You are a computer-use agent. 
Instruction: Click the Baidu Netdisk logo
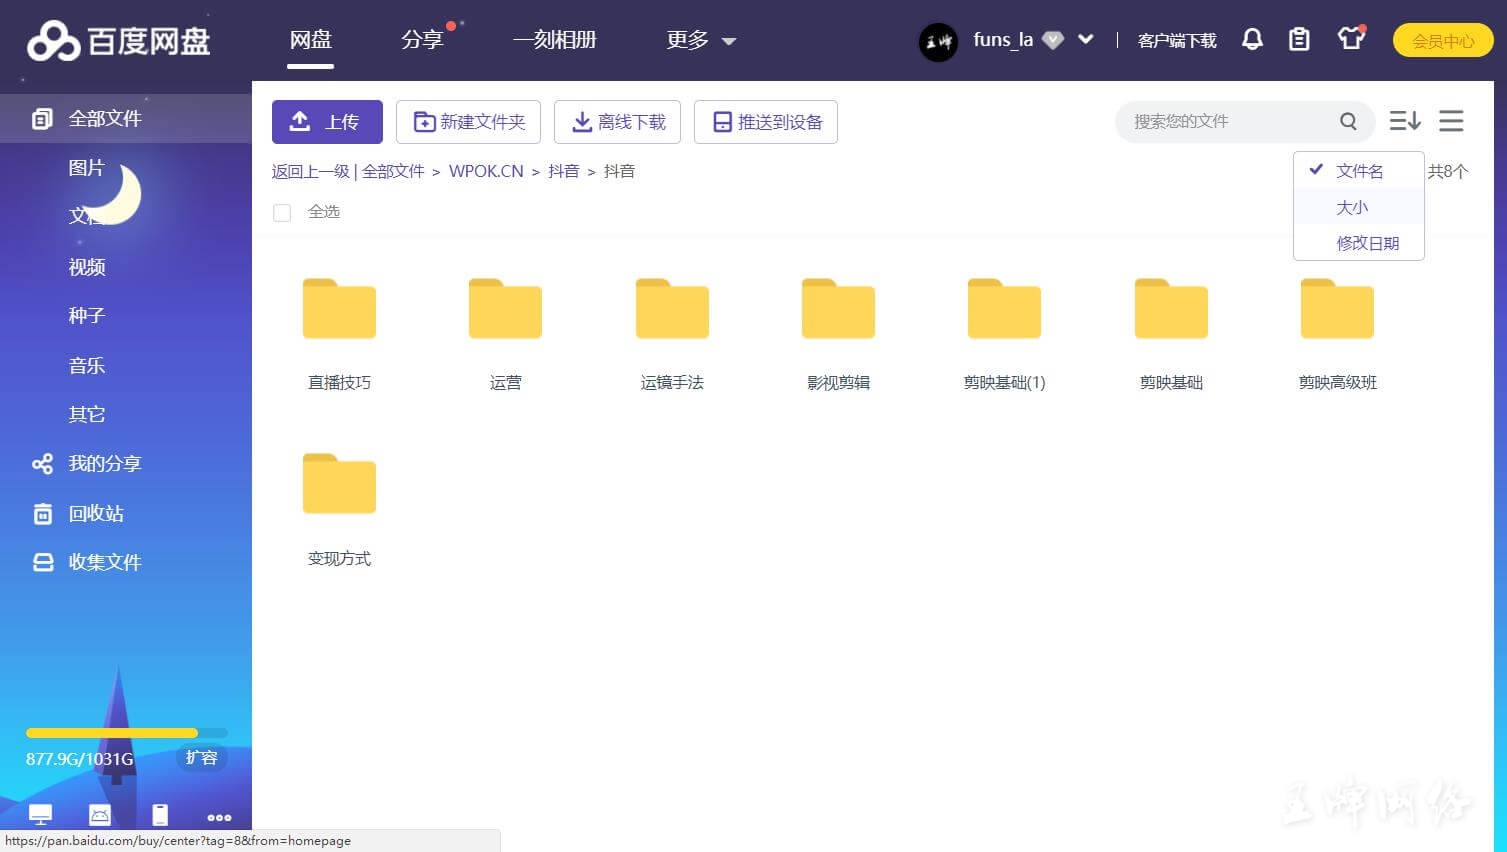[x=119, y=41]
